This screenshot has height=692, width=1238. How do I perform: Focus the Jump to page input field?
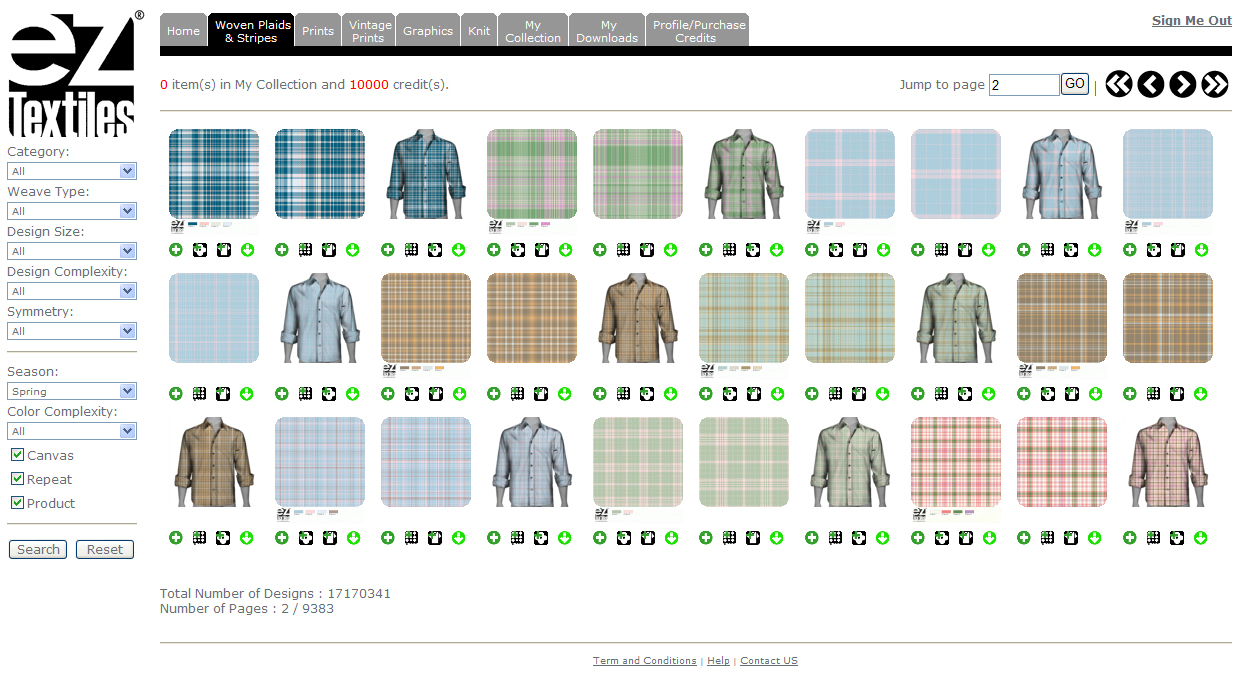tap(1024, 85)
